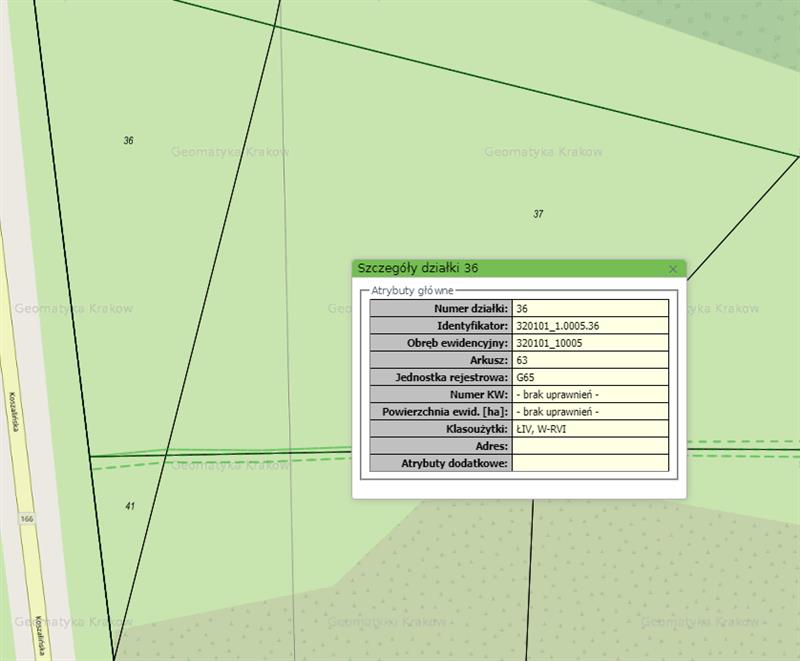Click the empty Adres value field
Screen dimensions: 800x661
[590, 446]
